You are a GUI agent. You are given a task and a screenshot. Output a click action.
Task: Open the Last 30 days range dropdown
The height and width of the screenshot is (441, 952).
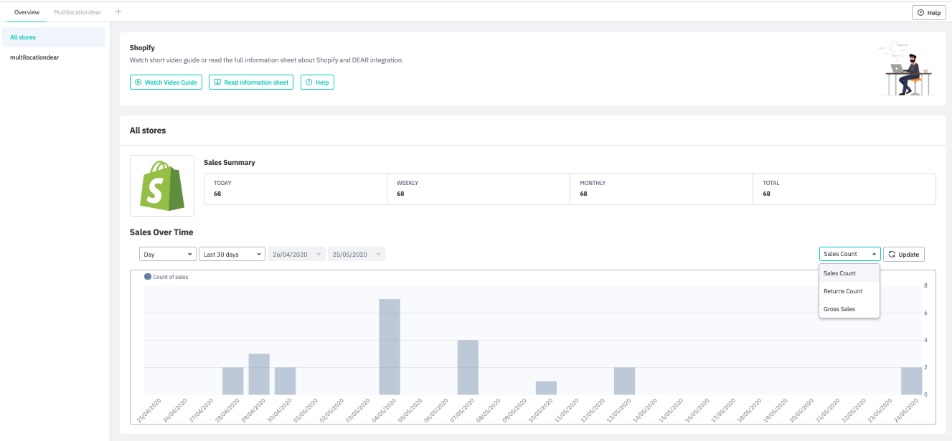232,254
